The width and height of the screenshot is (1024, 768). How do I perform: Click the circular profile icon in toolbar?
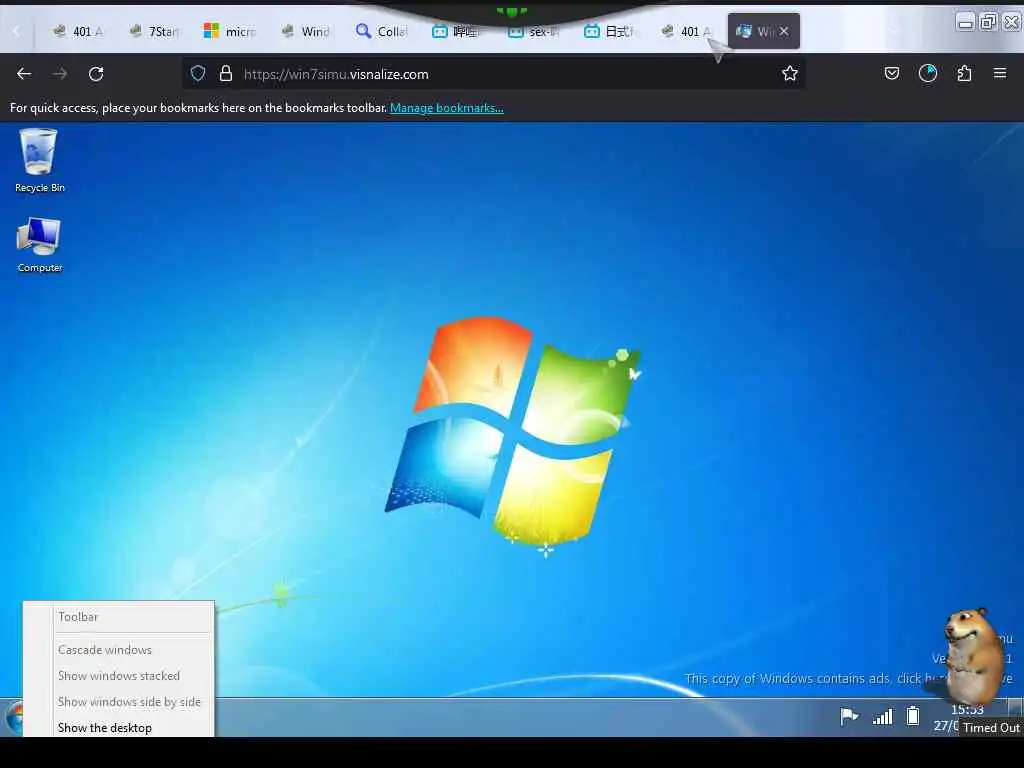click(928, 74)
